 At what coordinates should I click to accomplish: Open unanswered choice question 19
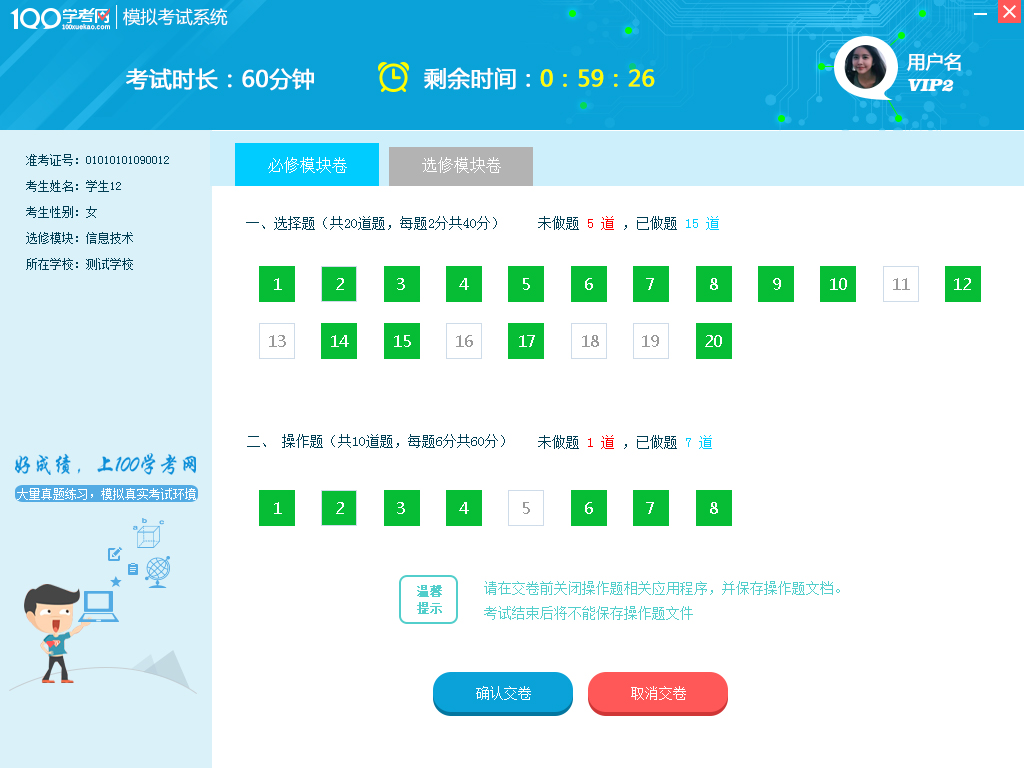[650, 341]
